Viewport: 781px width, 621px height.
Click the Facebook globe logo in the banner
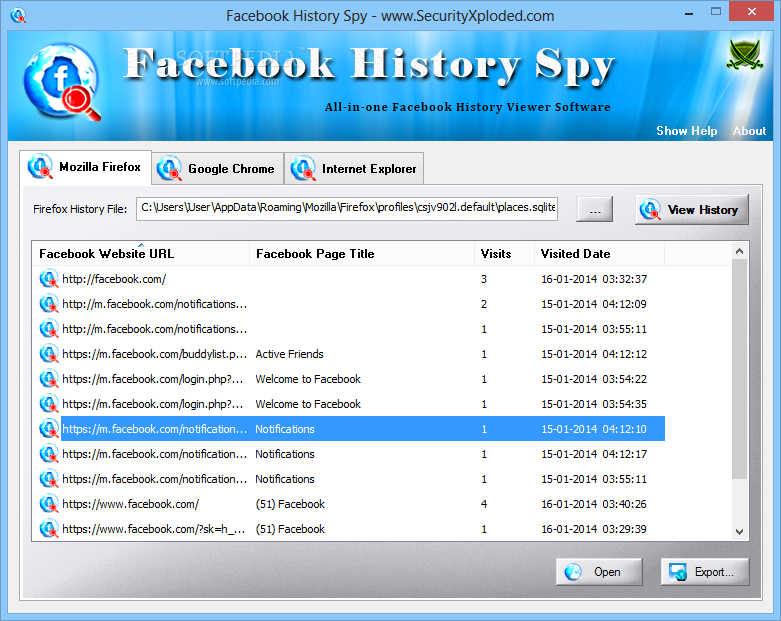[x=62, y=82]
